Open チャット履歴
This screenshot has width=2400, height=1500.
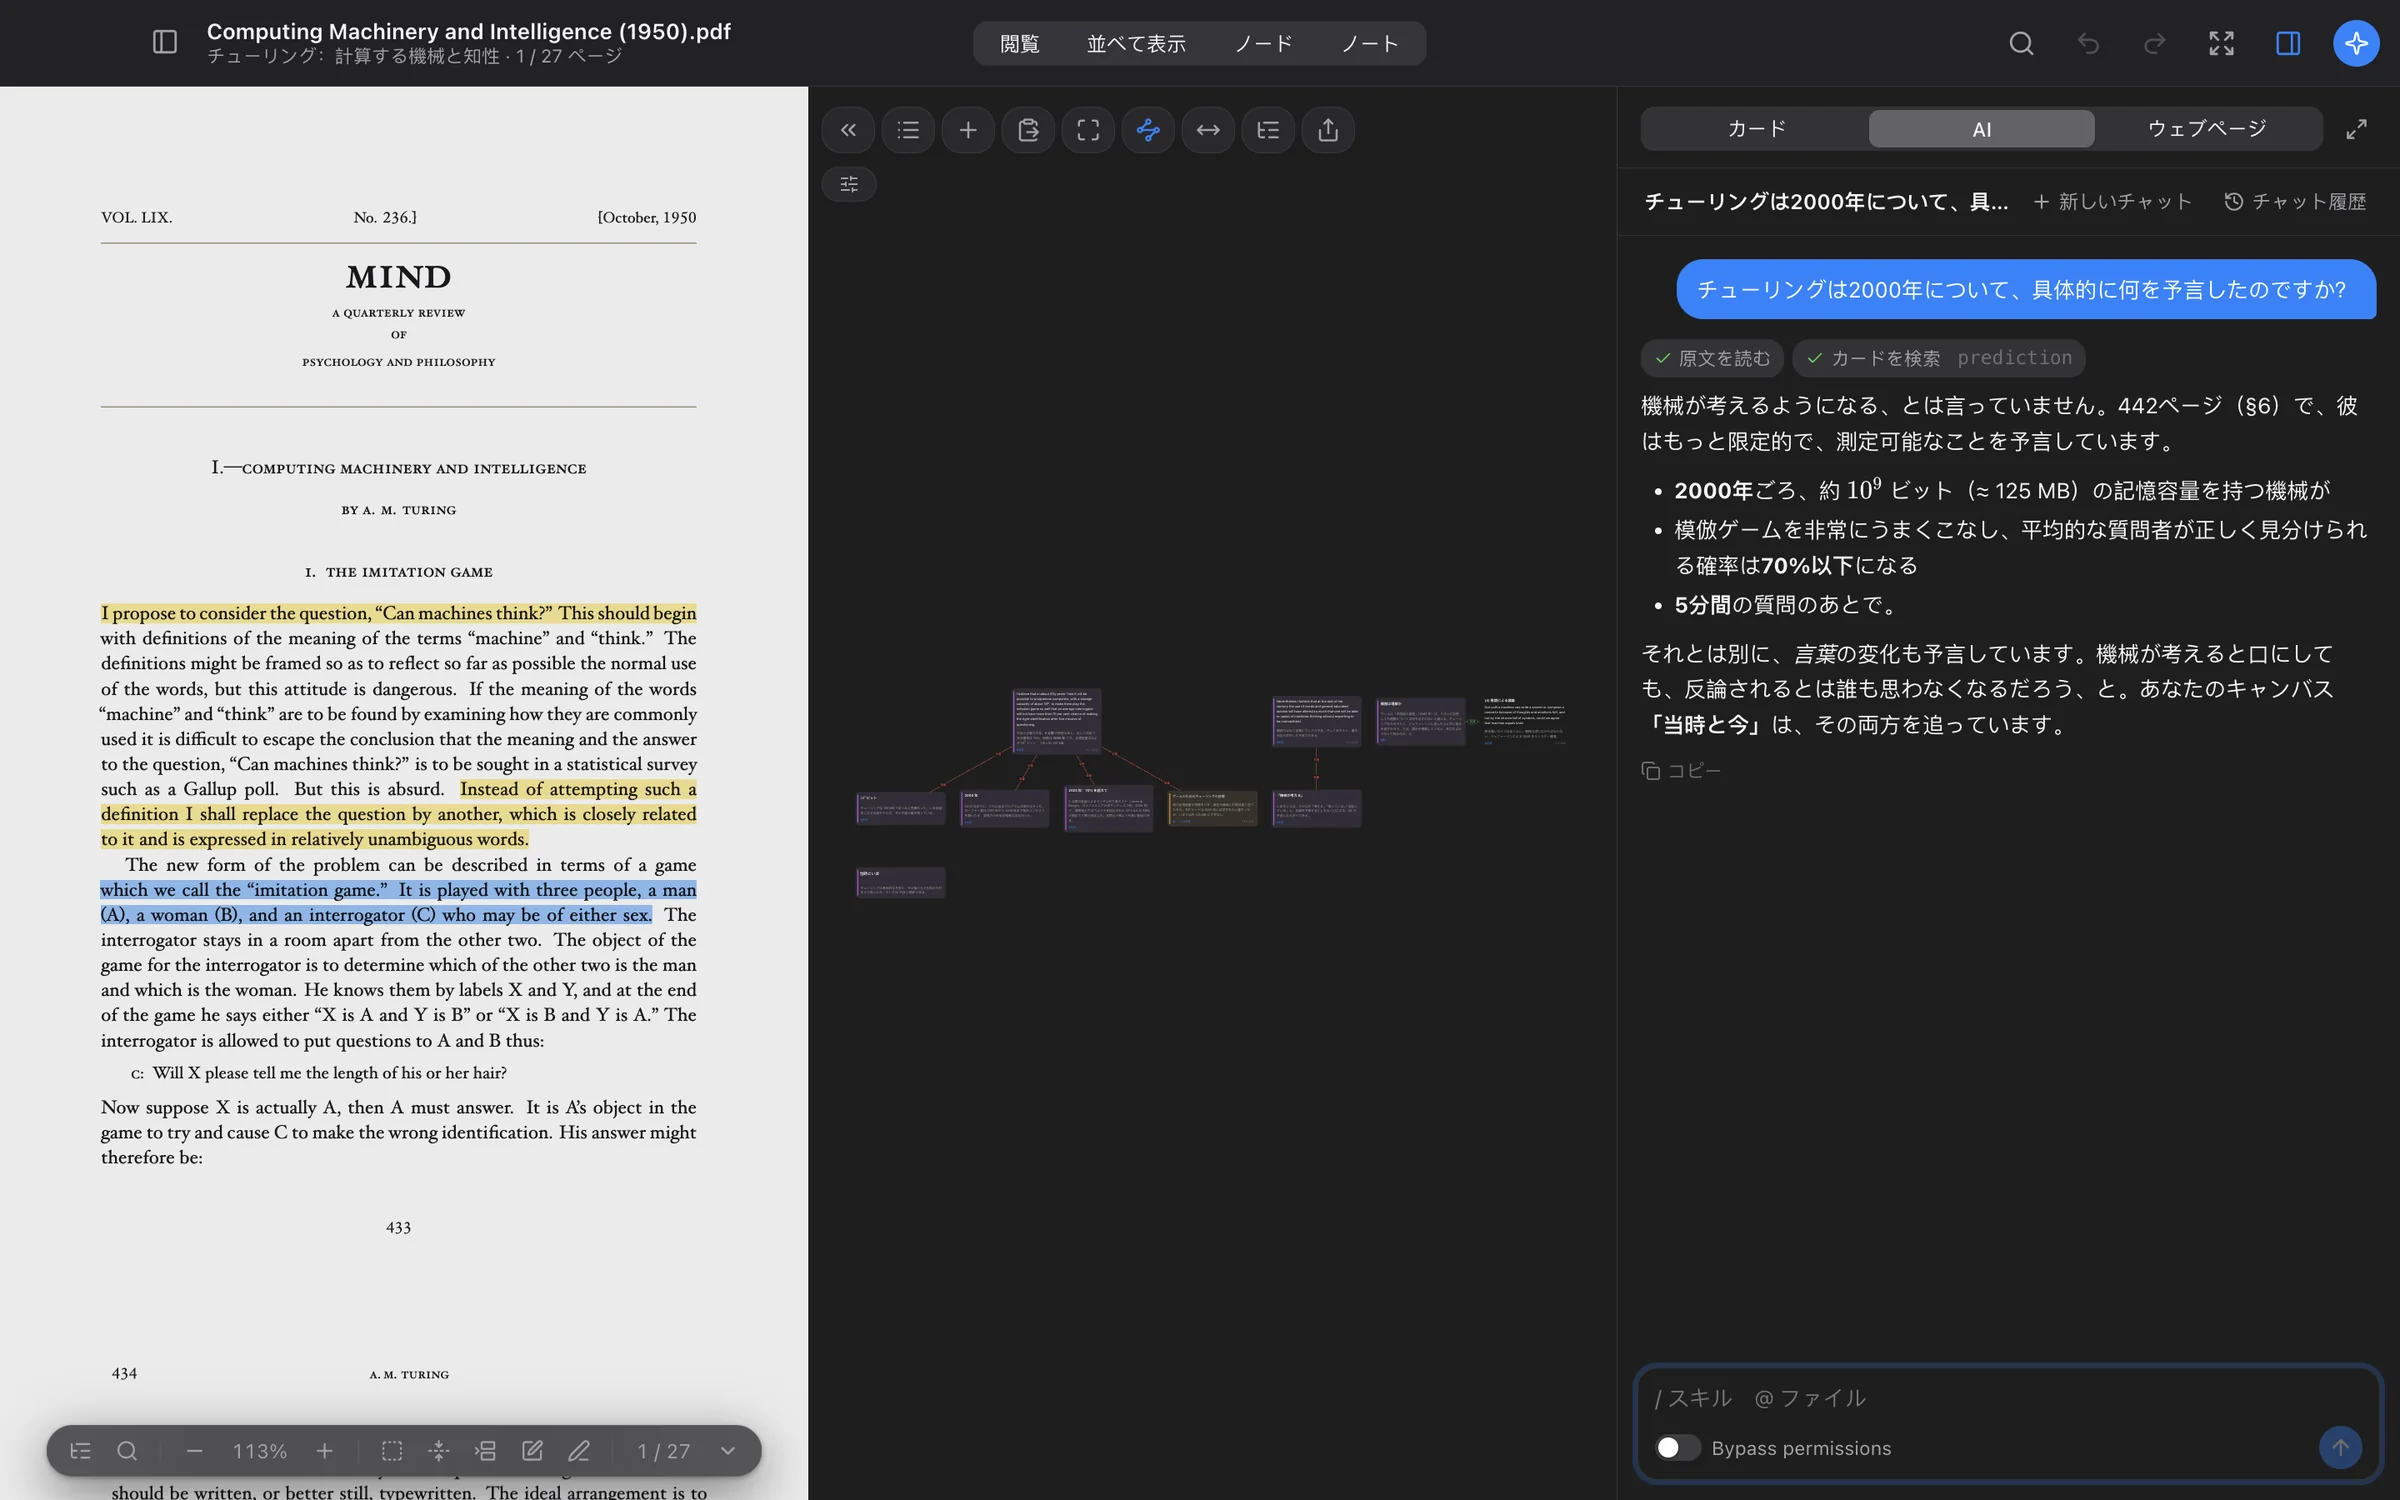pyautogui.click(x=2295, y=201)
